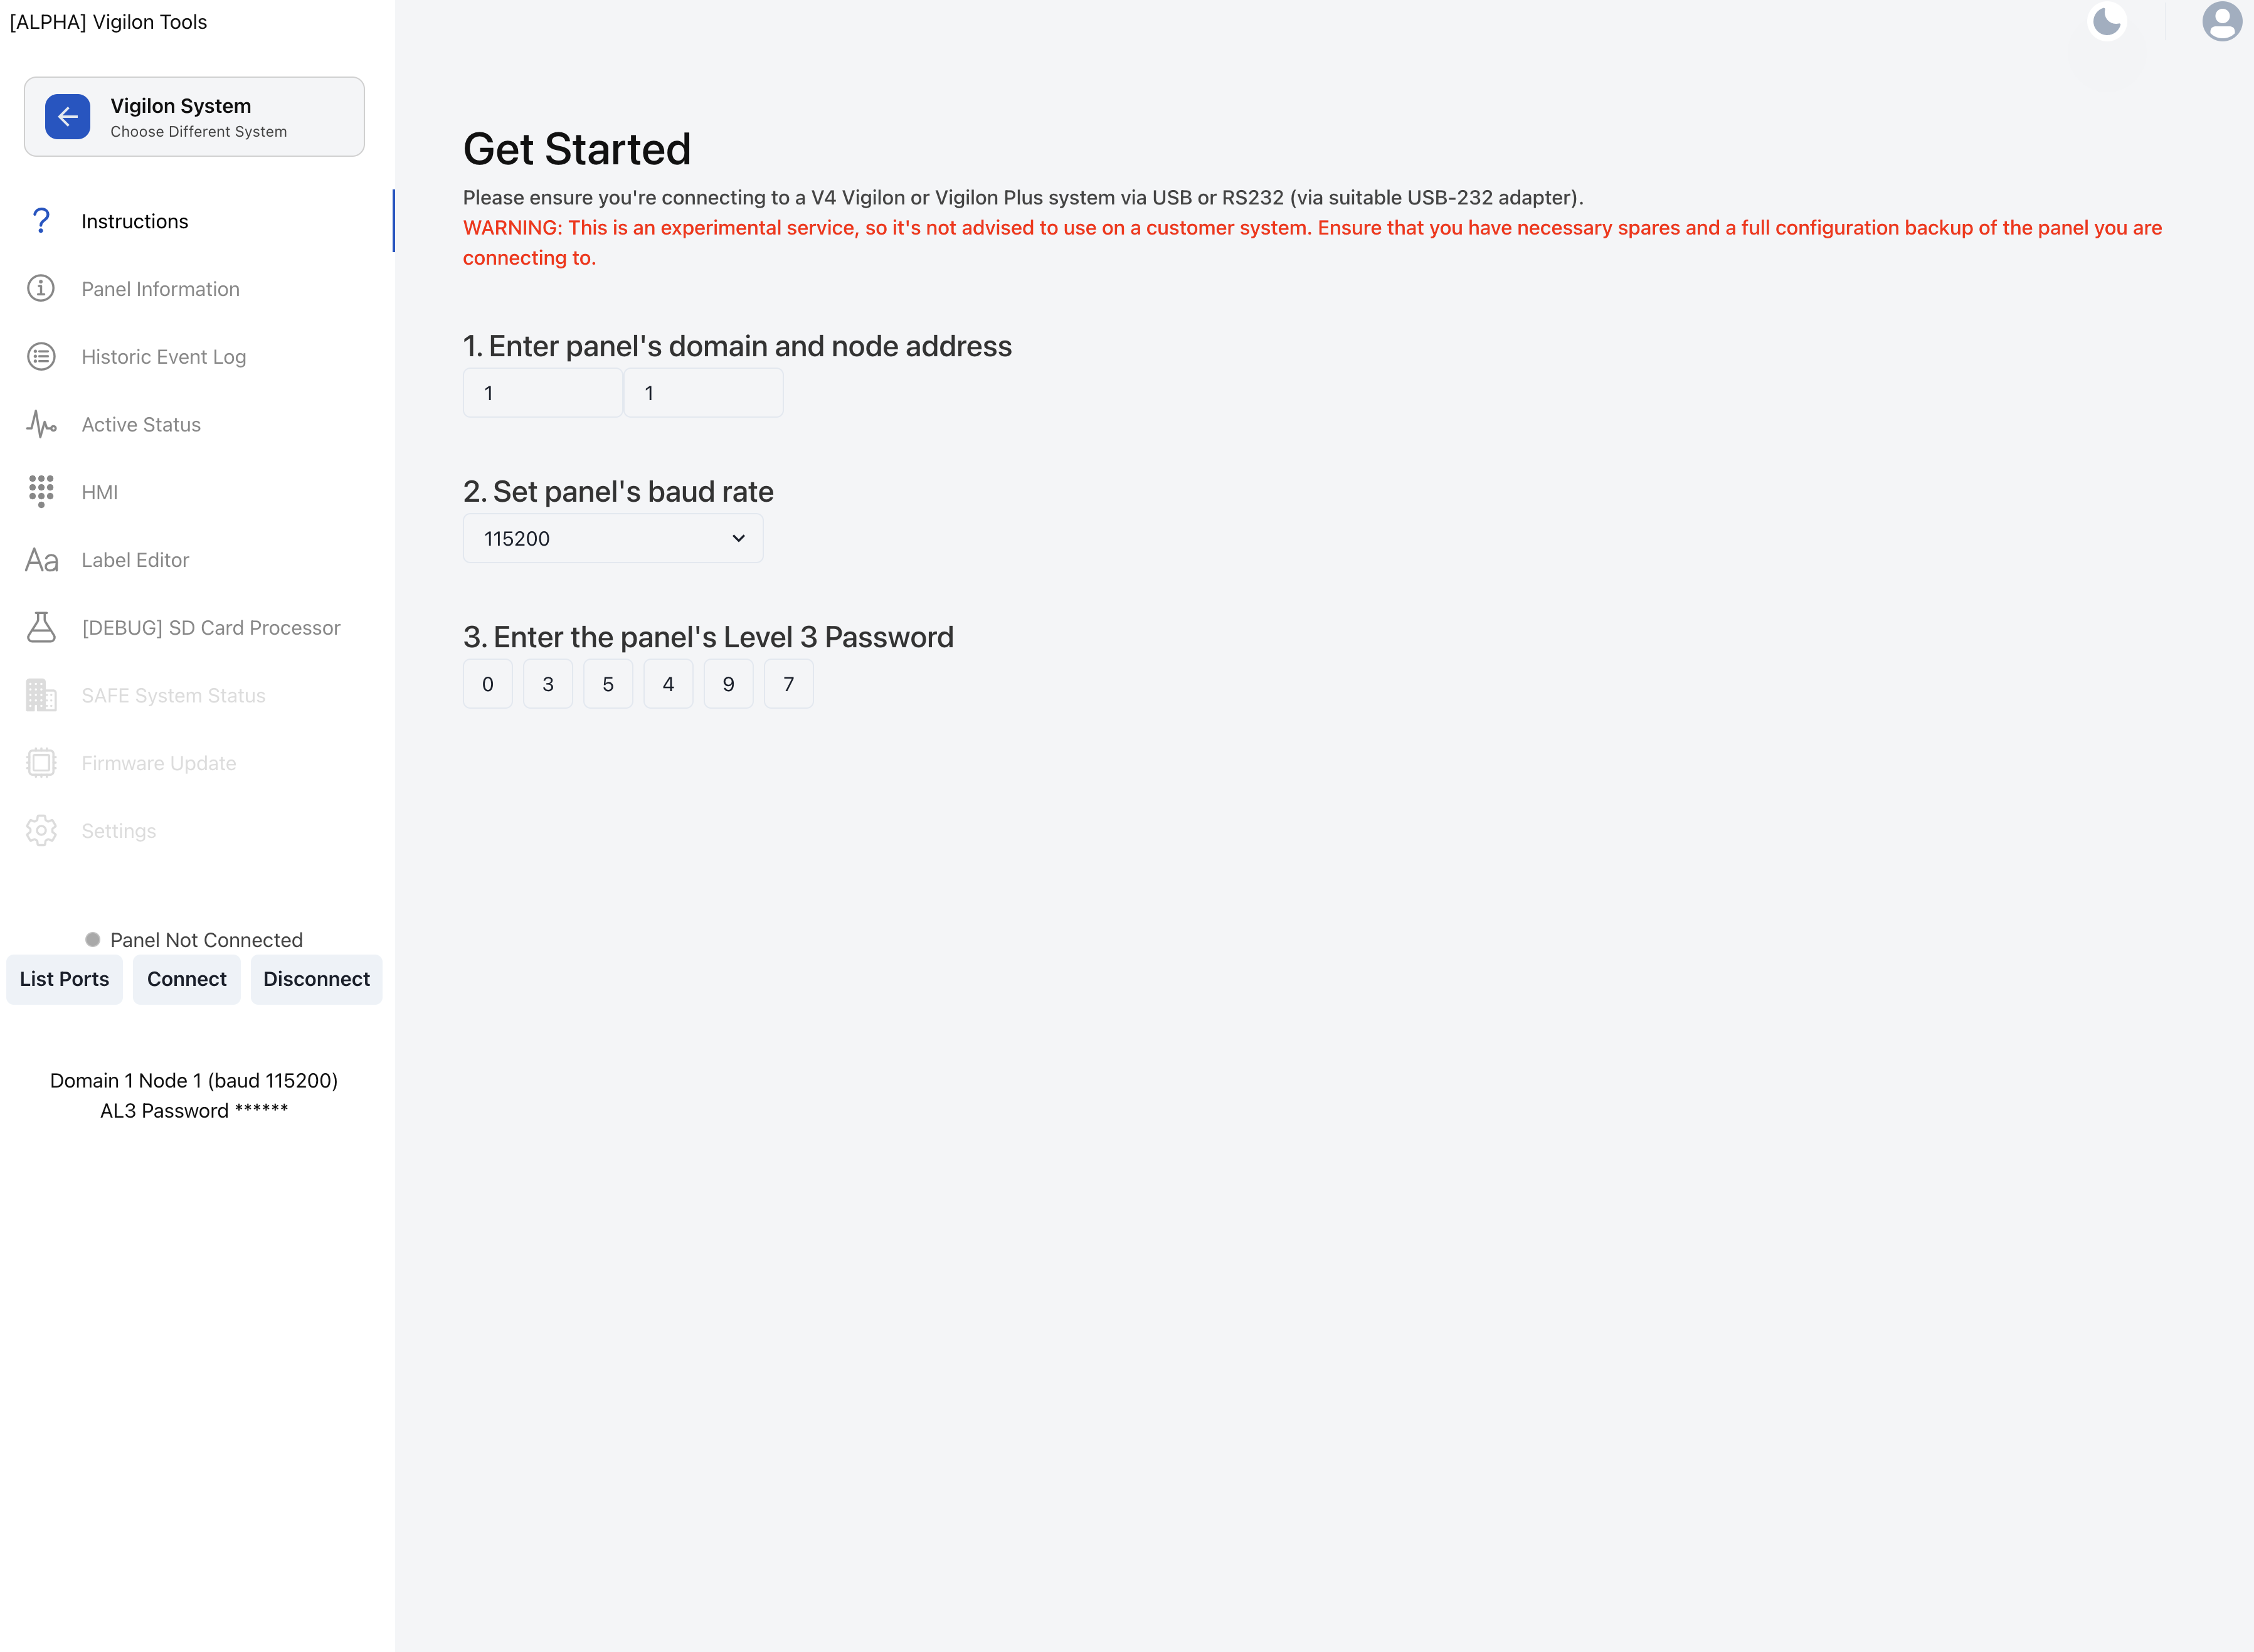Viewport: 2254px width, 1652px height.
Task: Click the Instructions question mark icon
Action: pyautogui.click(x=41, y=221)
